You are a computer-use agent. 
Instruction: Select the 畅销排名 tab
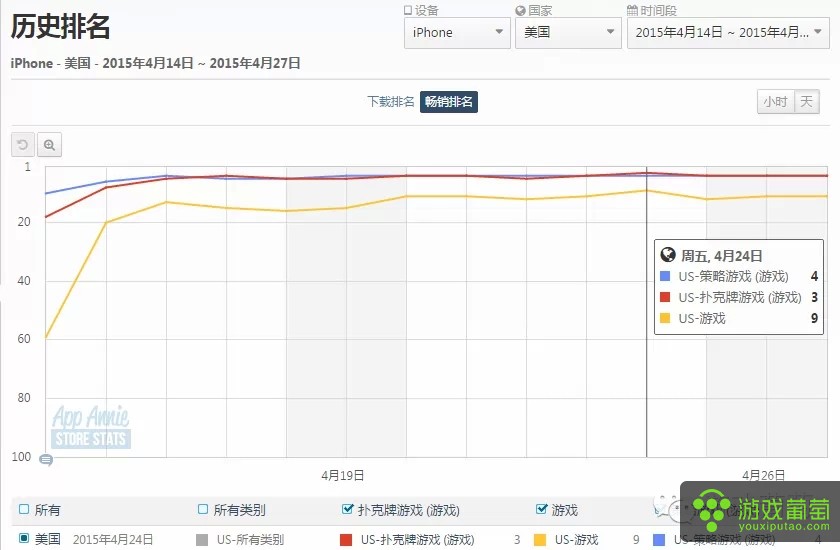[x=449, y=102]
